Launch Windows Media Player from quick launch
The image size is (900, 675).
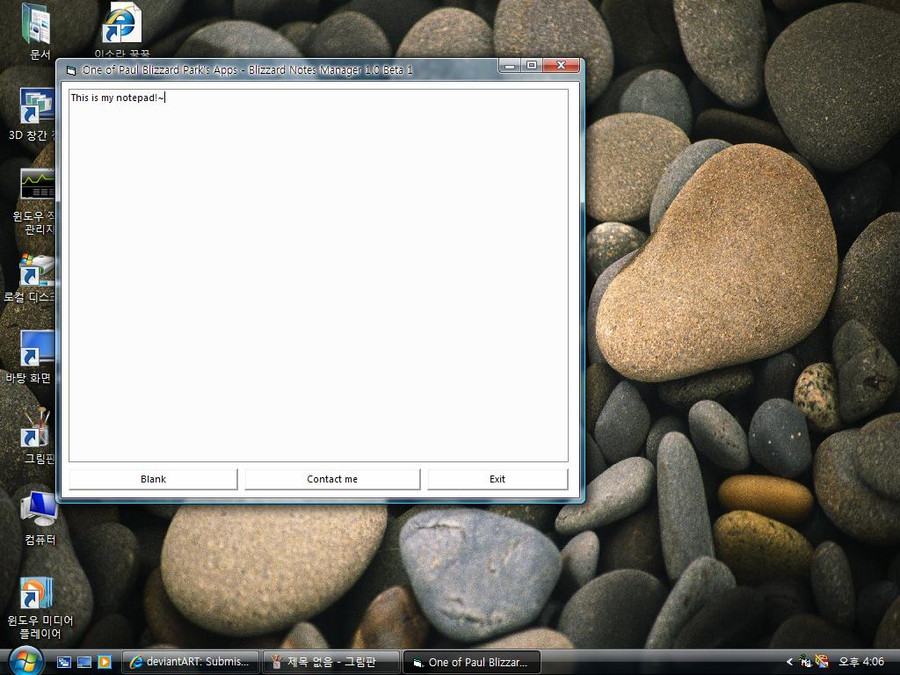coord(104,662)
